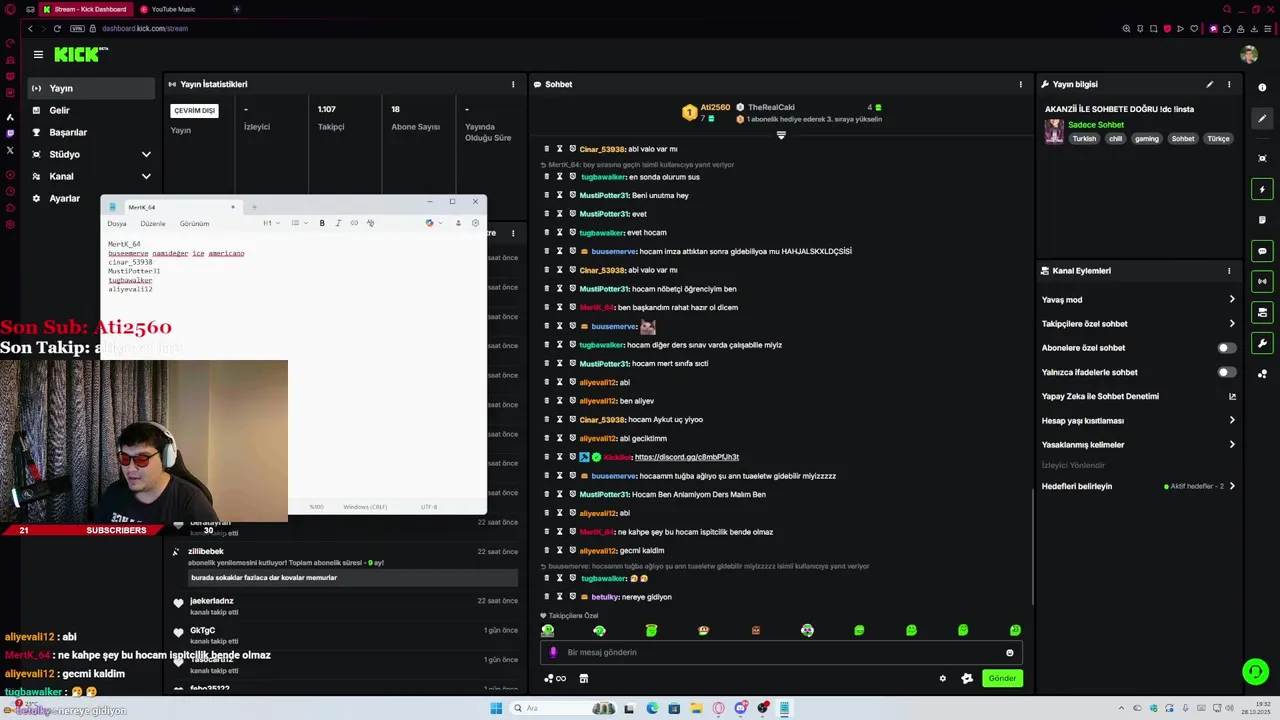Image resolution: width=1280 pixels, height=720 pixels.
Task: Switch to the YouTube Music browser tab
Action: coord(174,9)
